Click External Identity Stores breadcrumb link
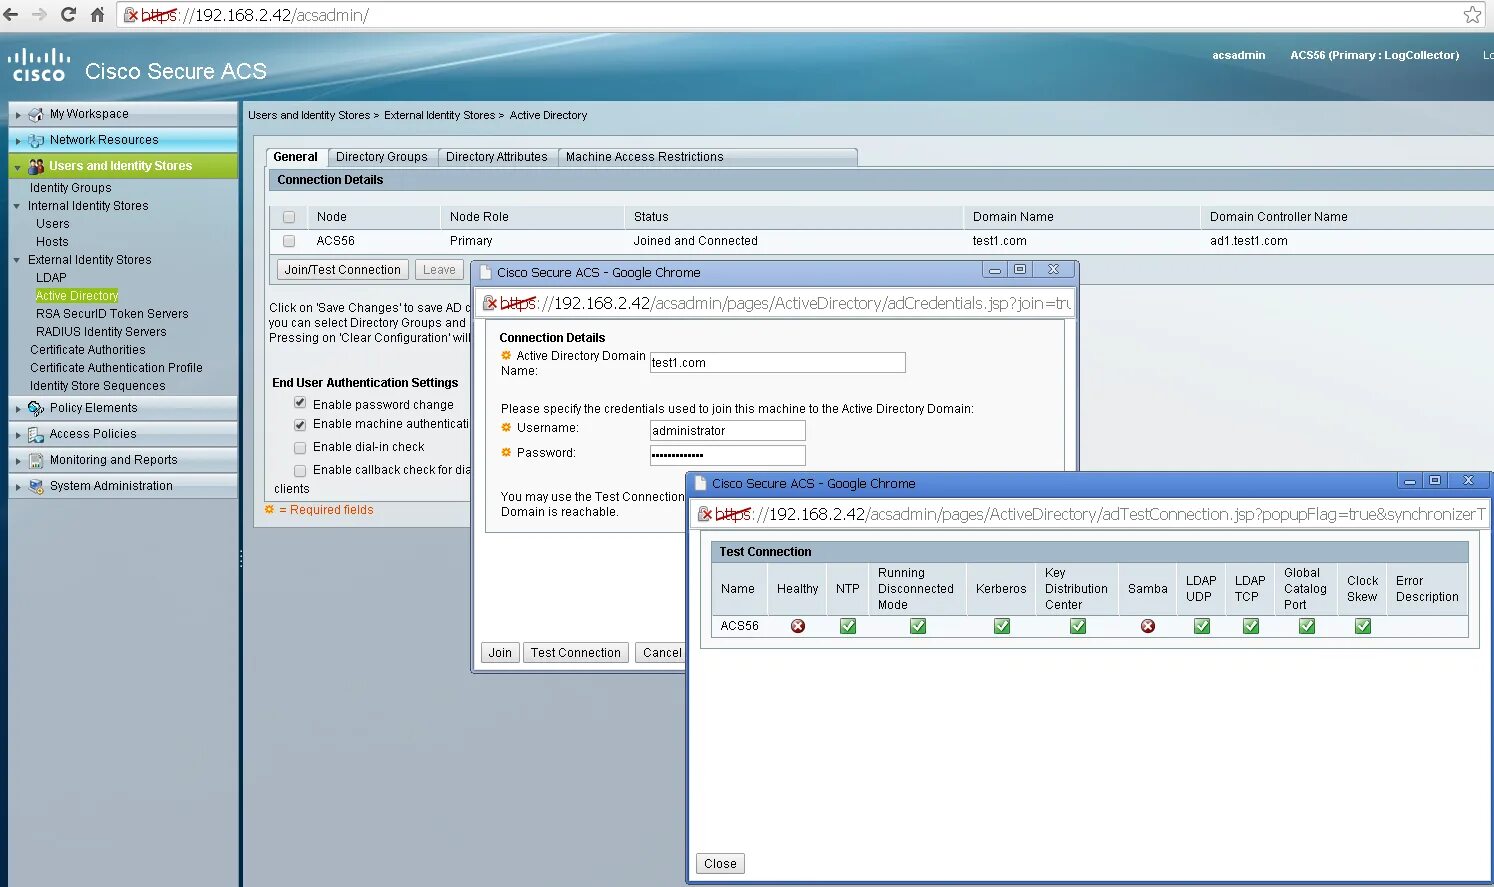This screenshot has height=887, width=1494. 439,116
